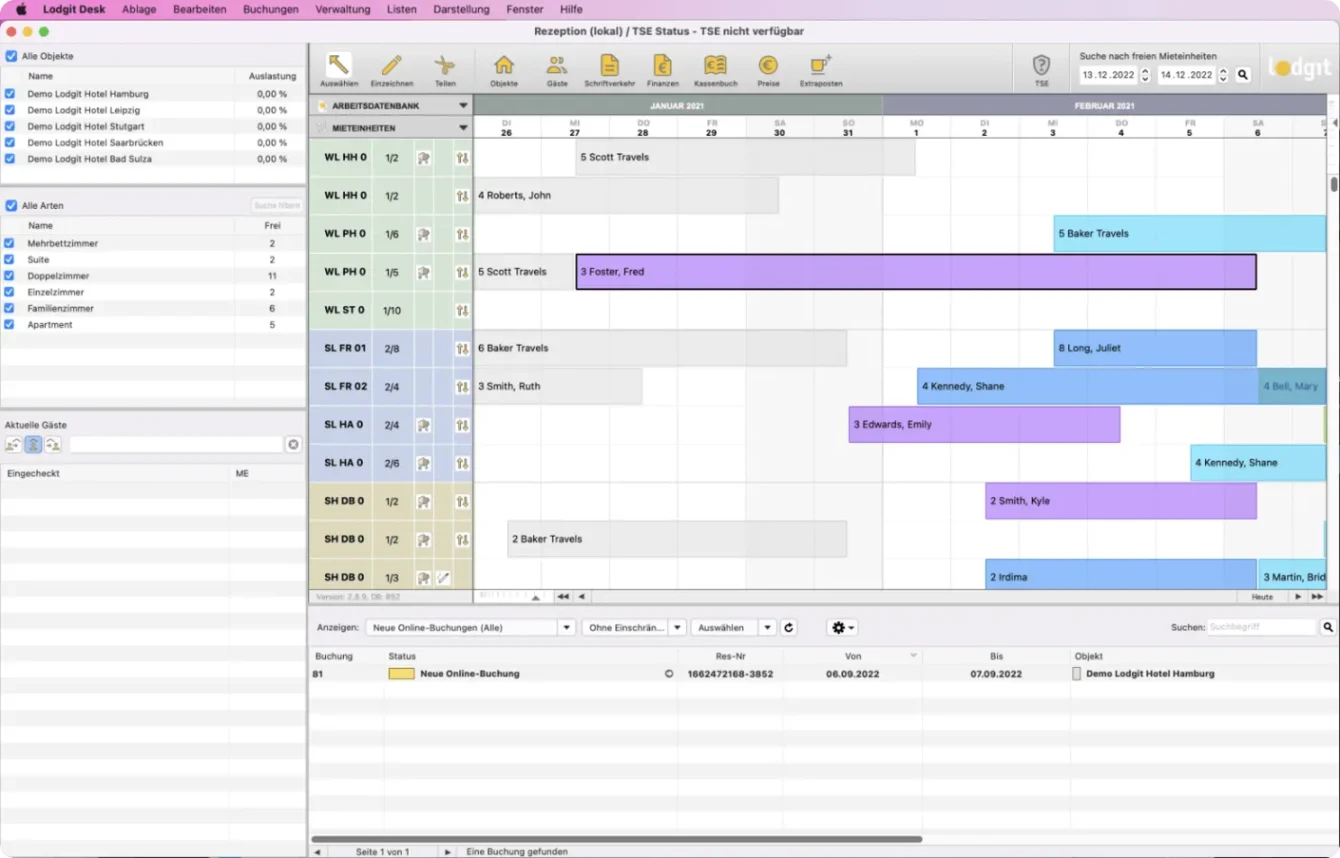Open the Apple menu
The height and width of the screenshot is (858, 1340).
coord(21,9)
